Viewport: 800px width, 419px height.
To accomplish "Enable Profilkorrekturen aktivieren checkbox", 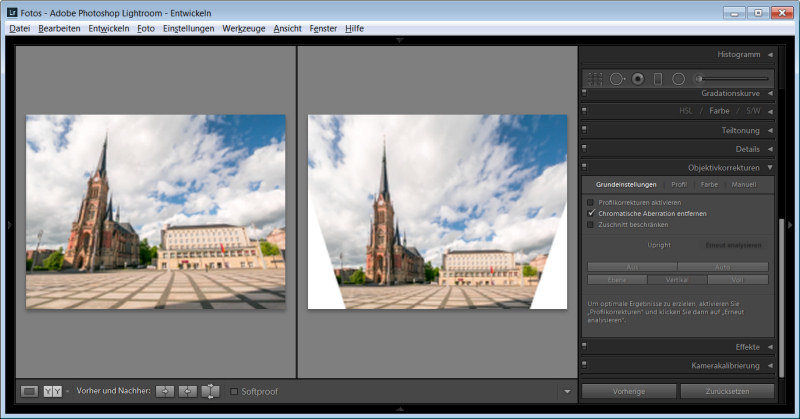I will [591, 203].
